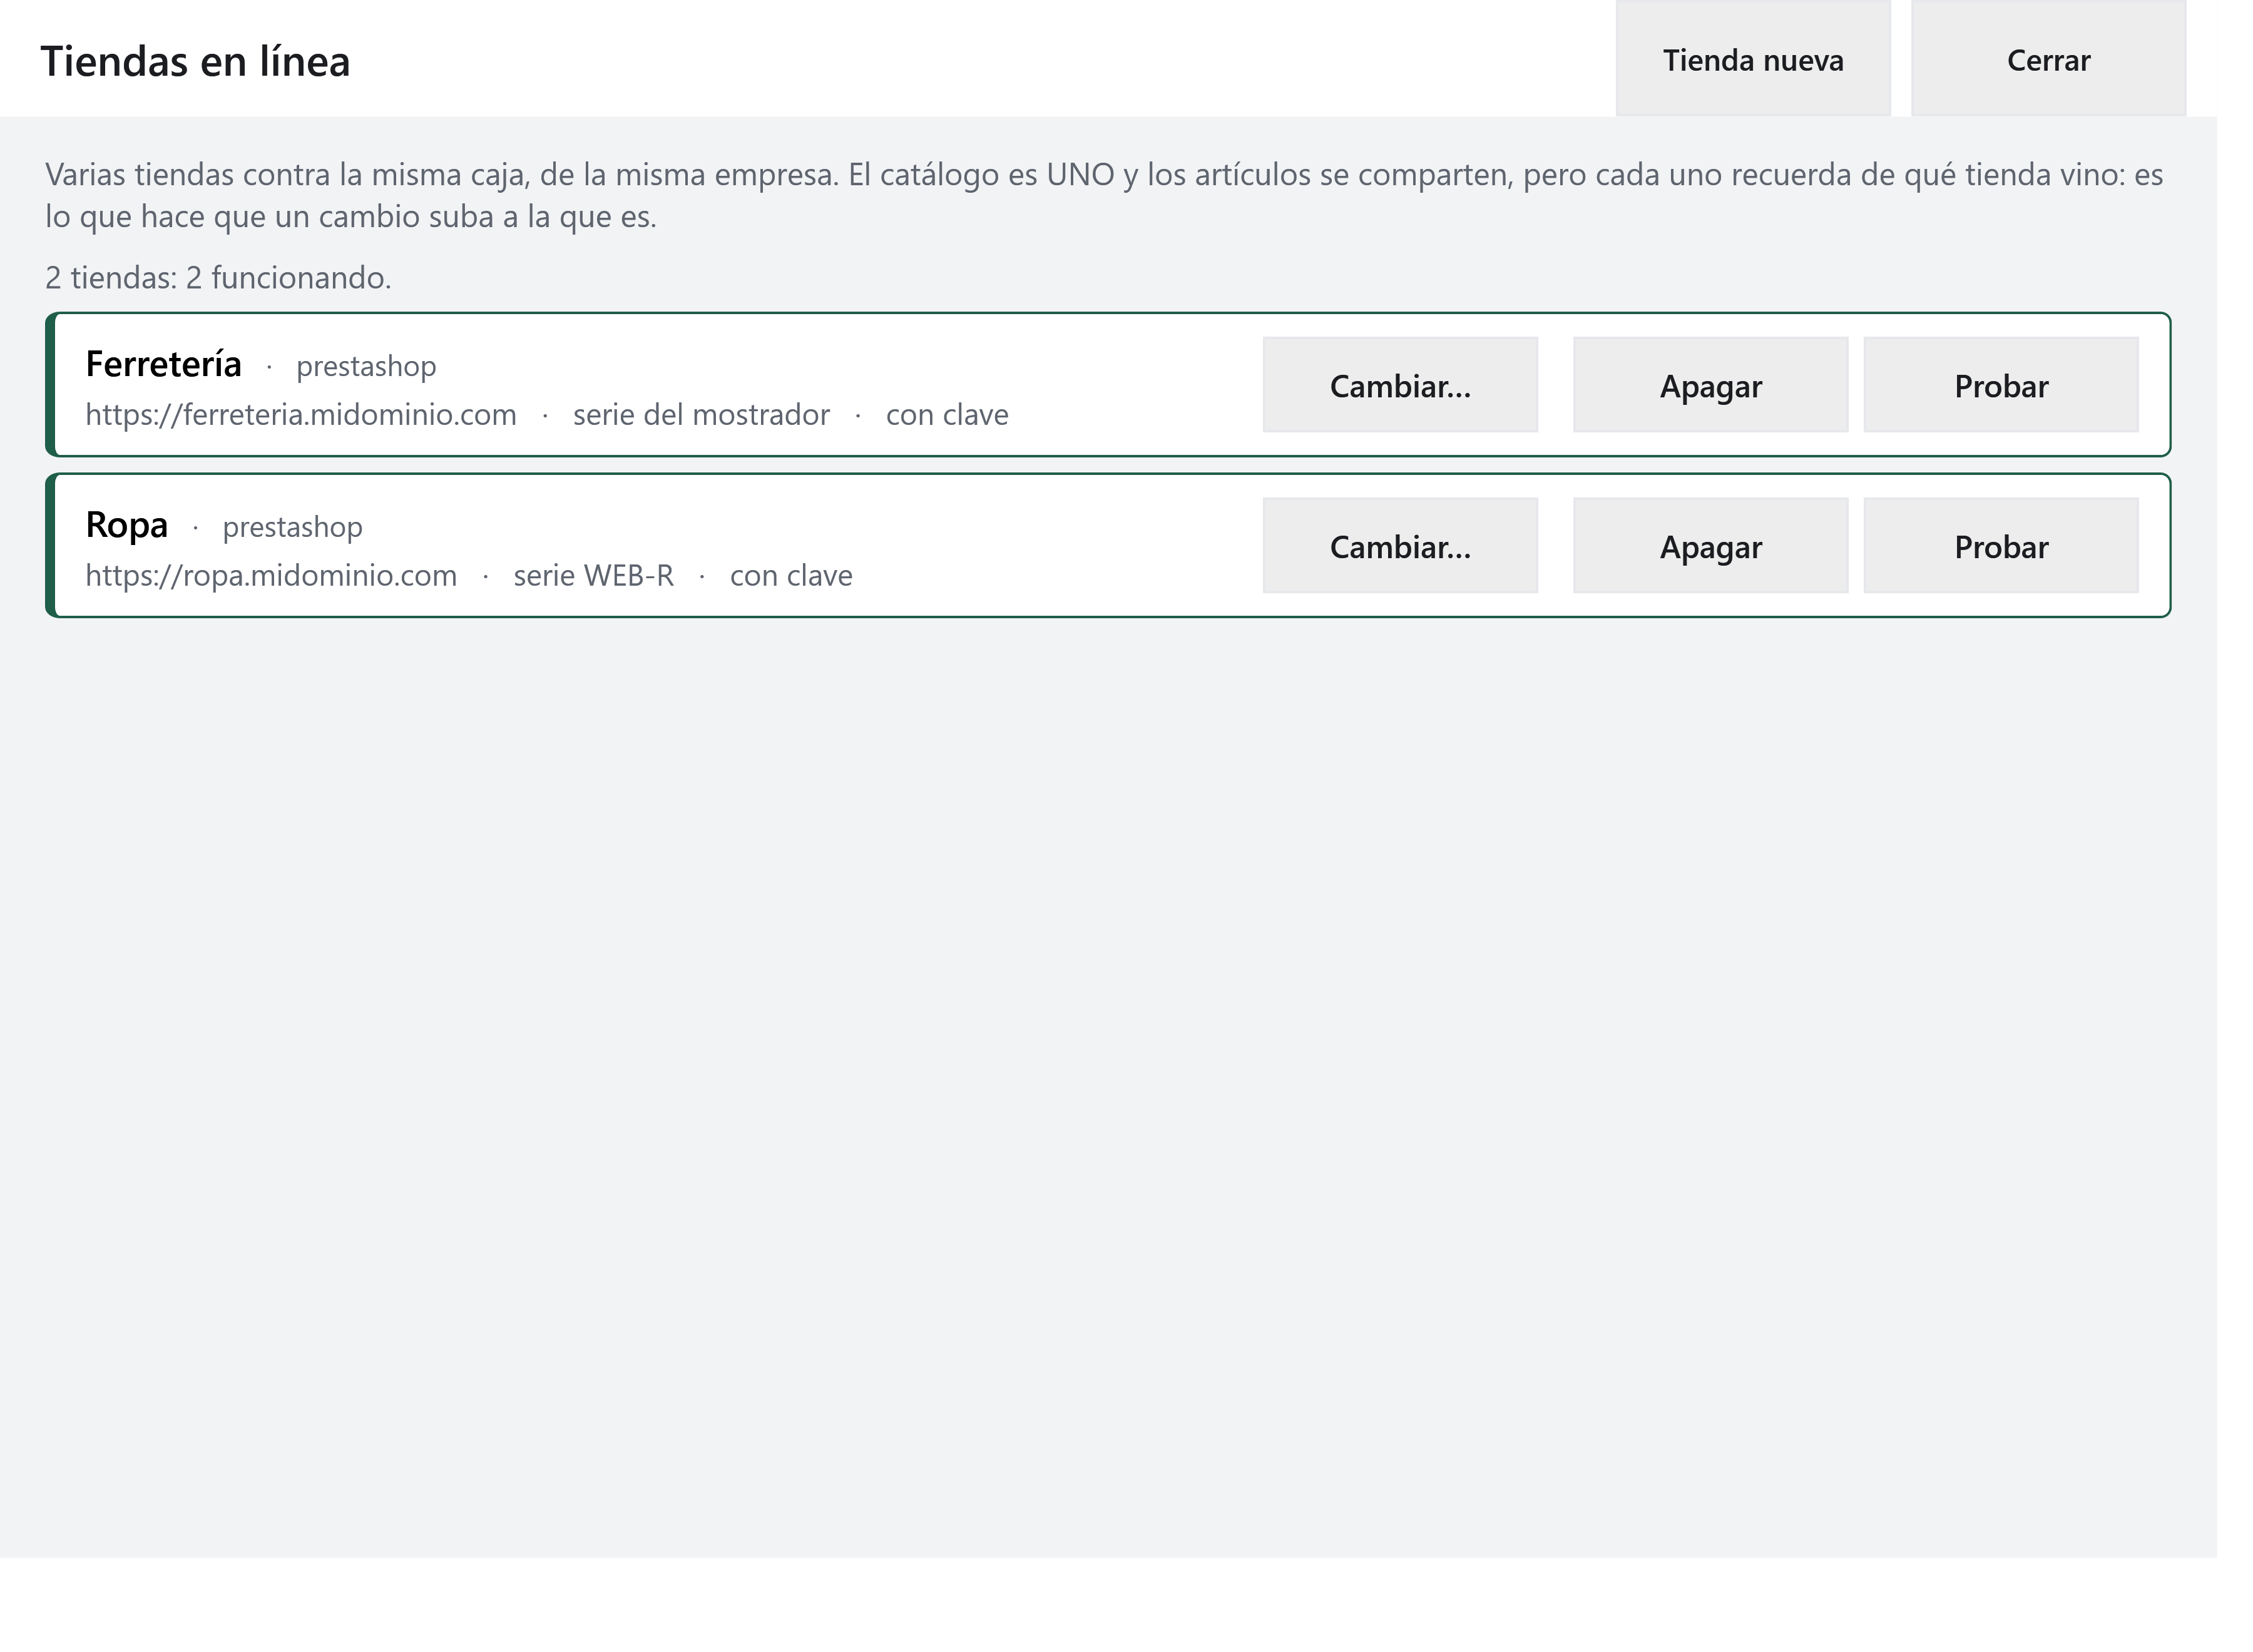Image resolution: width=2253 pixels, height=1652 pixels.
Task: Click con clave on the Ferretería row
Action: 947,414
